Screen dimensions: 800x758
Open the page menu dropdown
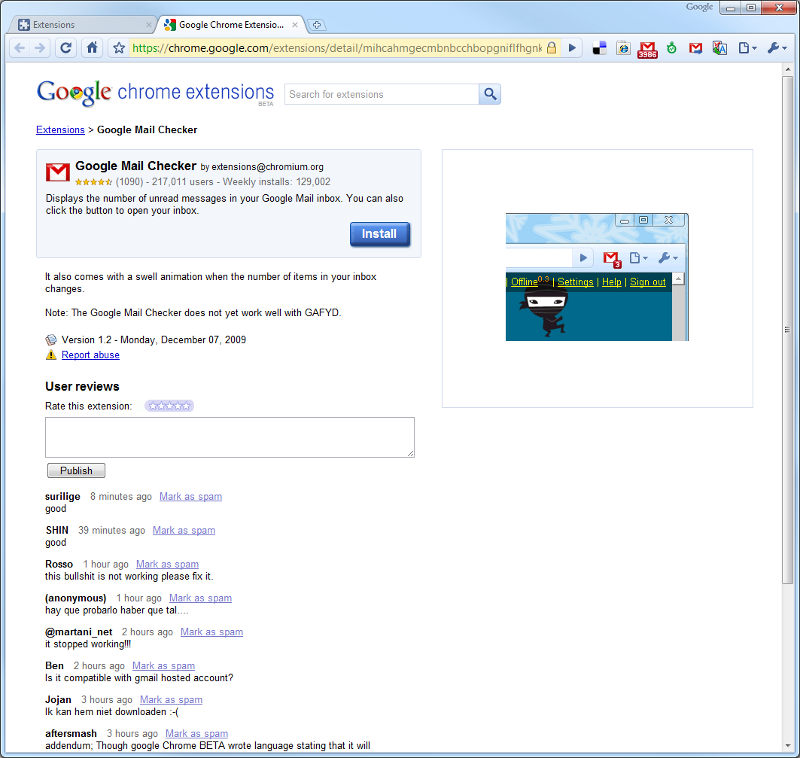(x=747, y=48)
